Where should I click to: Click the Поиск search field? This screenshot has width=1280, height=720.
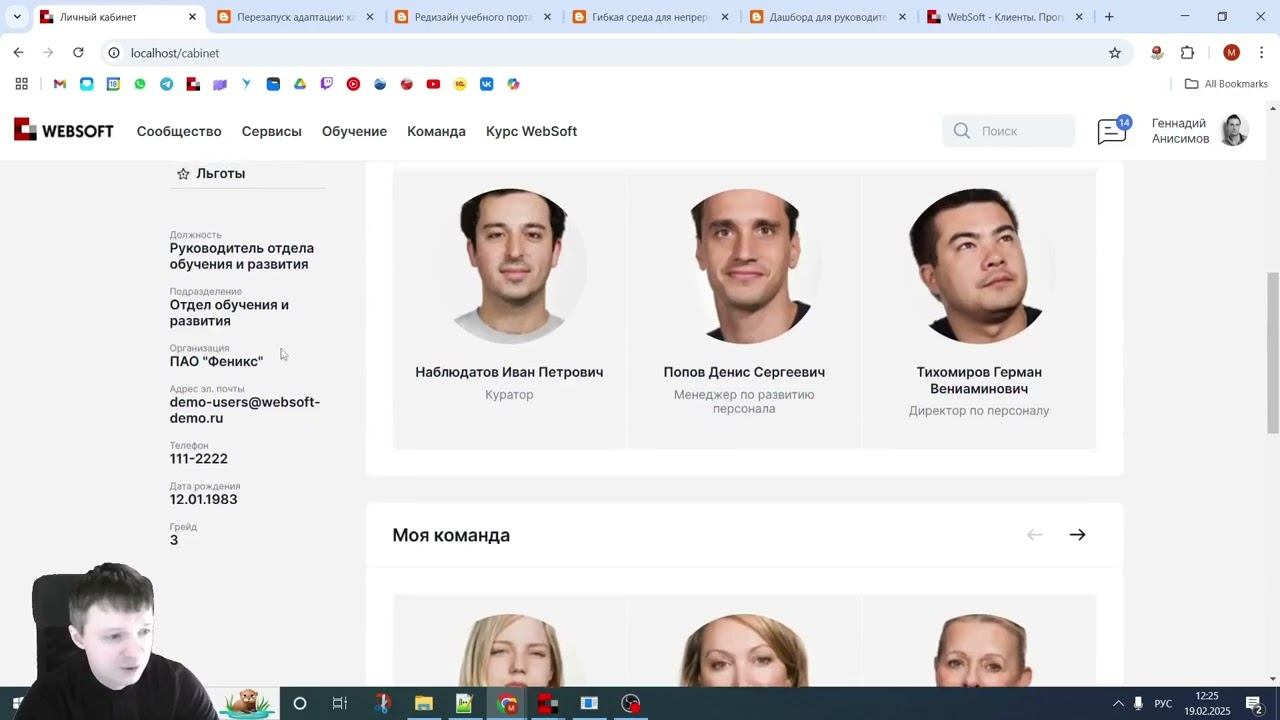(1008, 131)
